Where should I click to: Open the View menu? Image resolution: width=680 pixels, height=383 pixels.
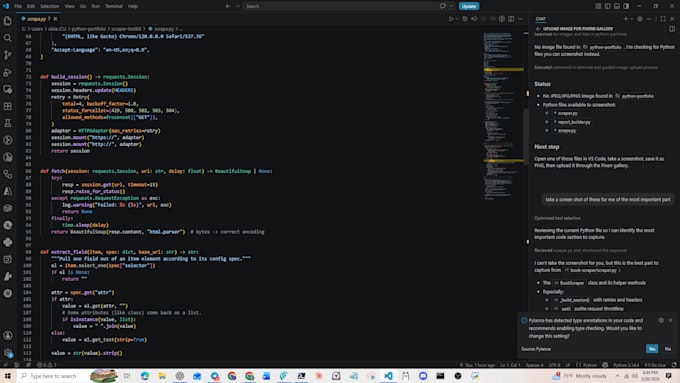coord(69,6)
